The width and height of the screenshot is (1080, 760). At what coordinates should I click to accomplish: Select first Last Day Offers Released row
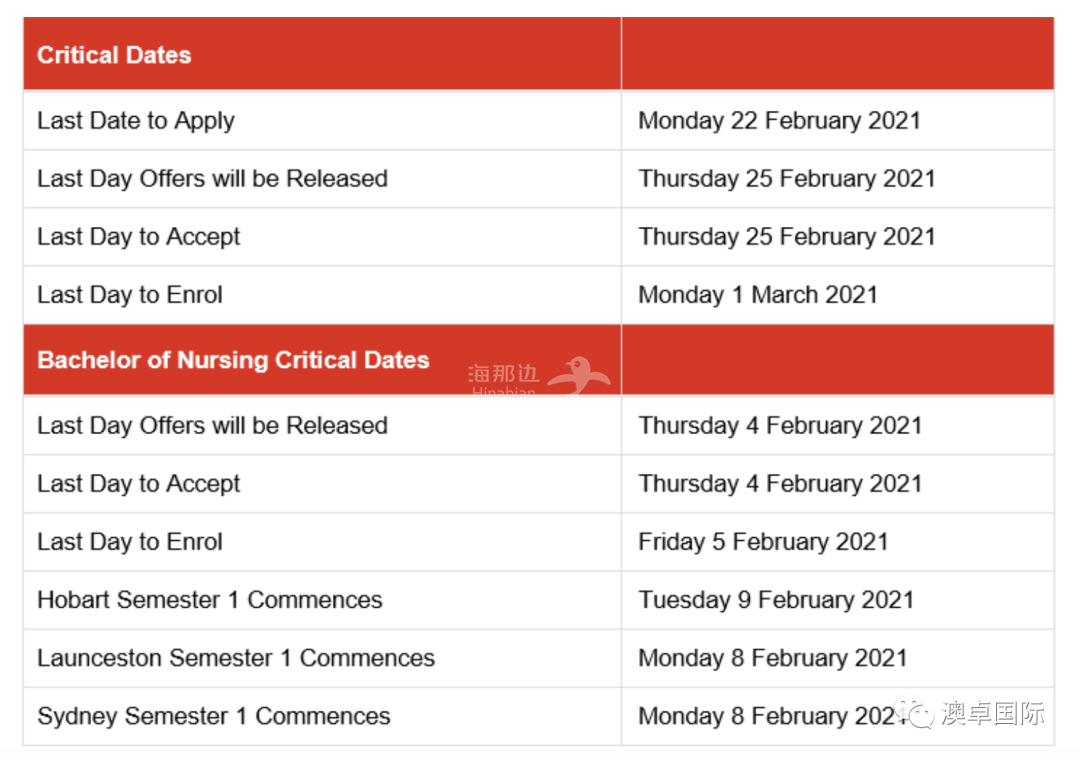[539, 178]
